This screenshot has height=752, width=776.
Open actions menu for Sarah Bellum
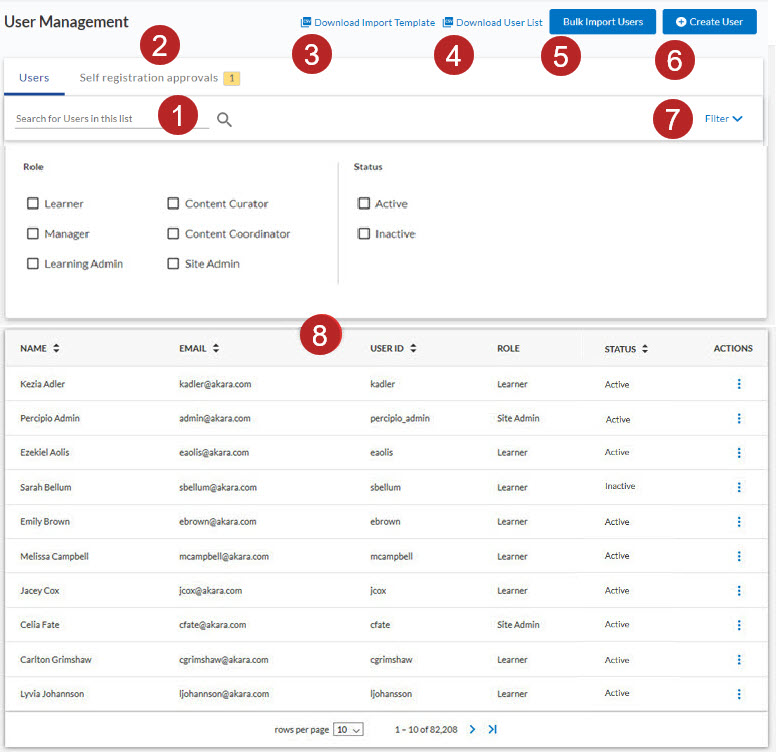click(x=739, y=487)
